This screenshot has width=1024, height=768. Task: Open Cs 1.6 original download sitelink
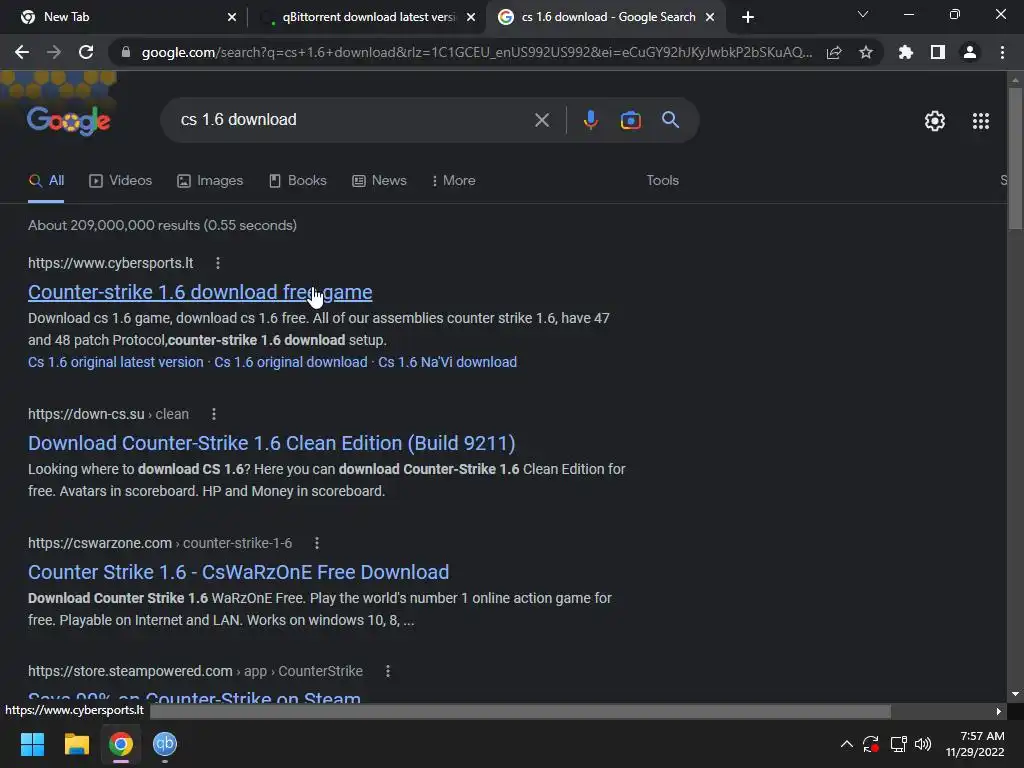pyautogui.click(x=291, y=362)
